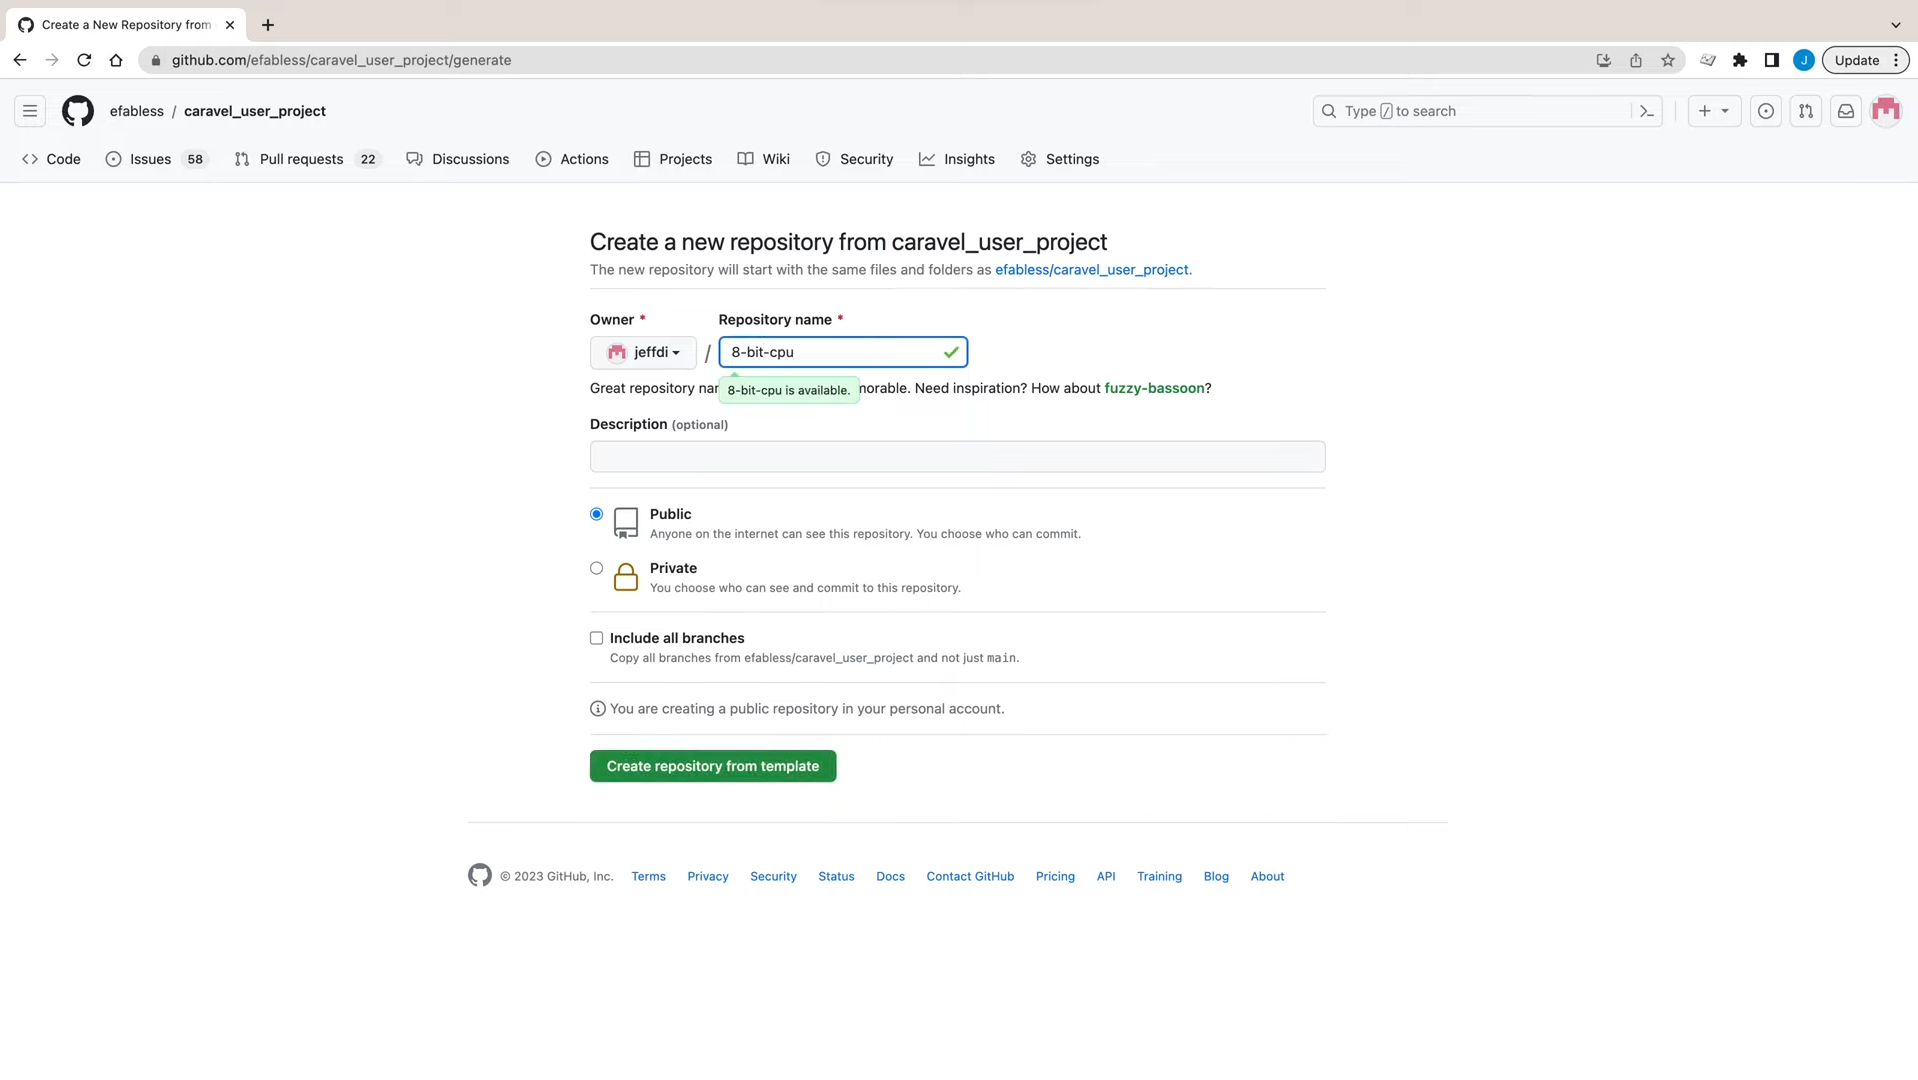The image size is (1918, 1080).
Task: Switch to the Pull requests tab
Action: click(x=307, y=159)
